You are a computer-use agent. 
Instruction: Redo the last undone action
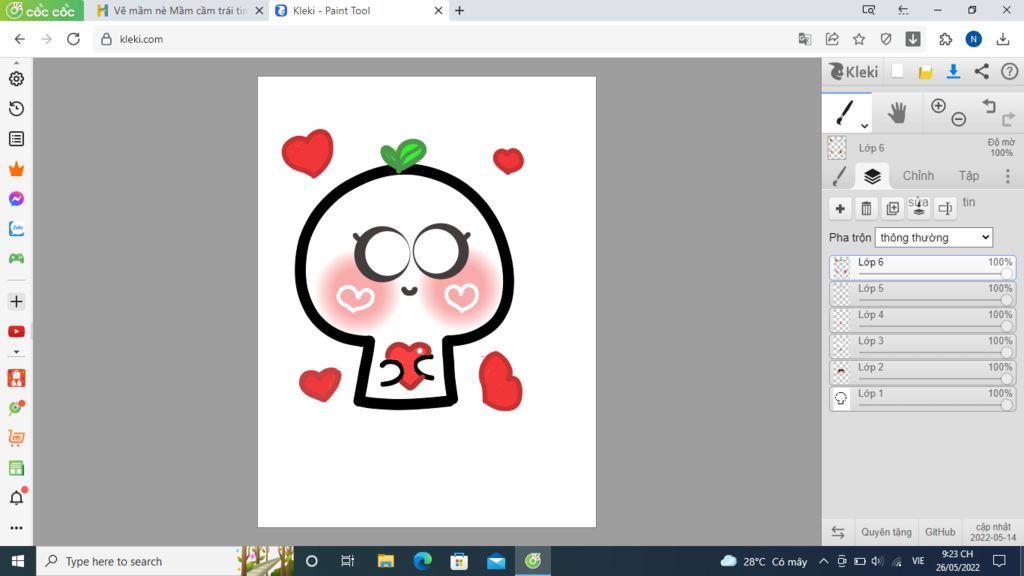(1008, 119)
